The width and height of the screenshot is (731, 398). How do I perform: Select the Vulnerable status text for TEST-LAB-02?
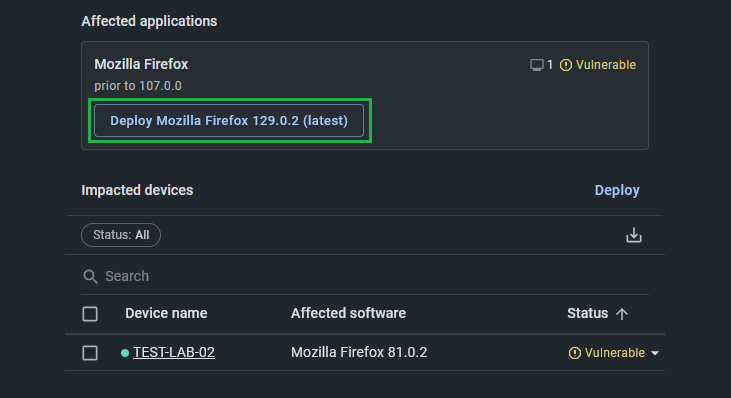pyautogui.click(x=615, y=353)
